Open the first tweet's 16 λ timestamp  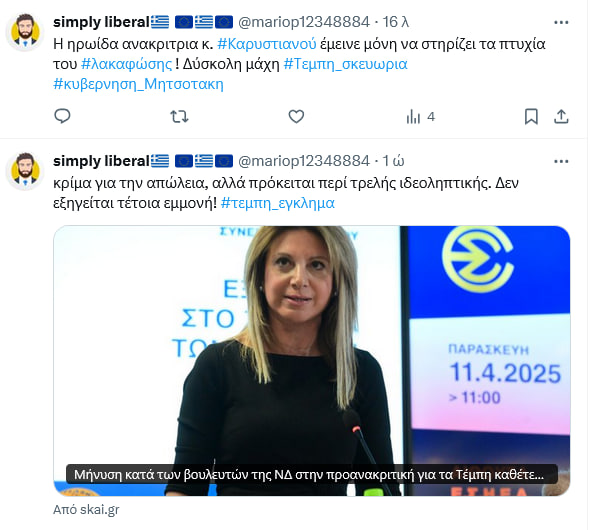point(396,22)
